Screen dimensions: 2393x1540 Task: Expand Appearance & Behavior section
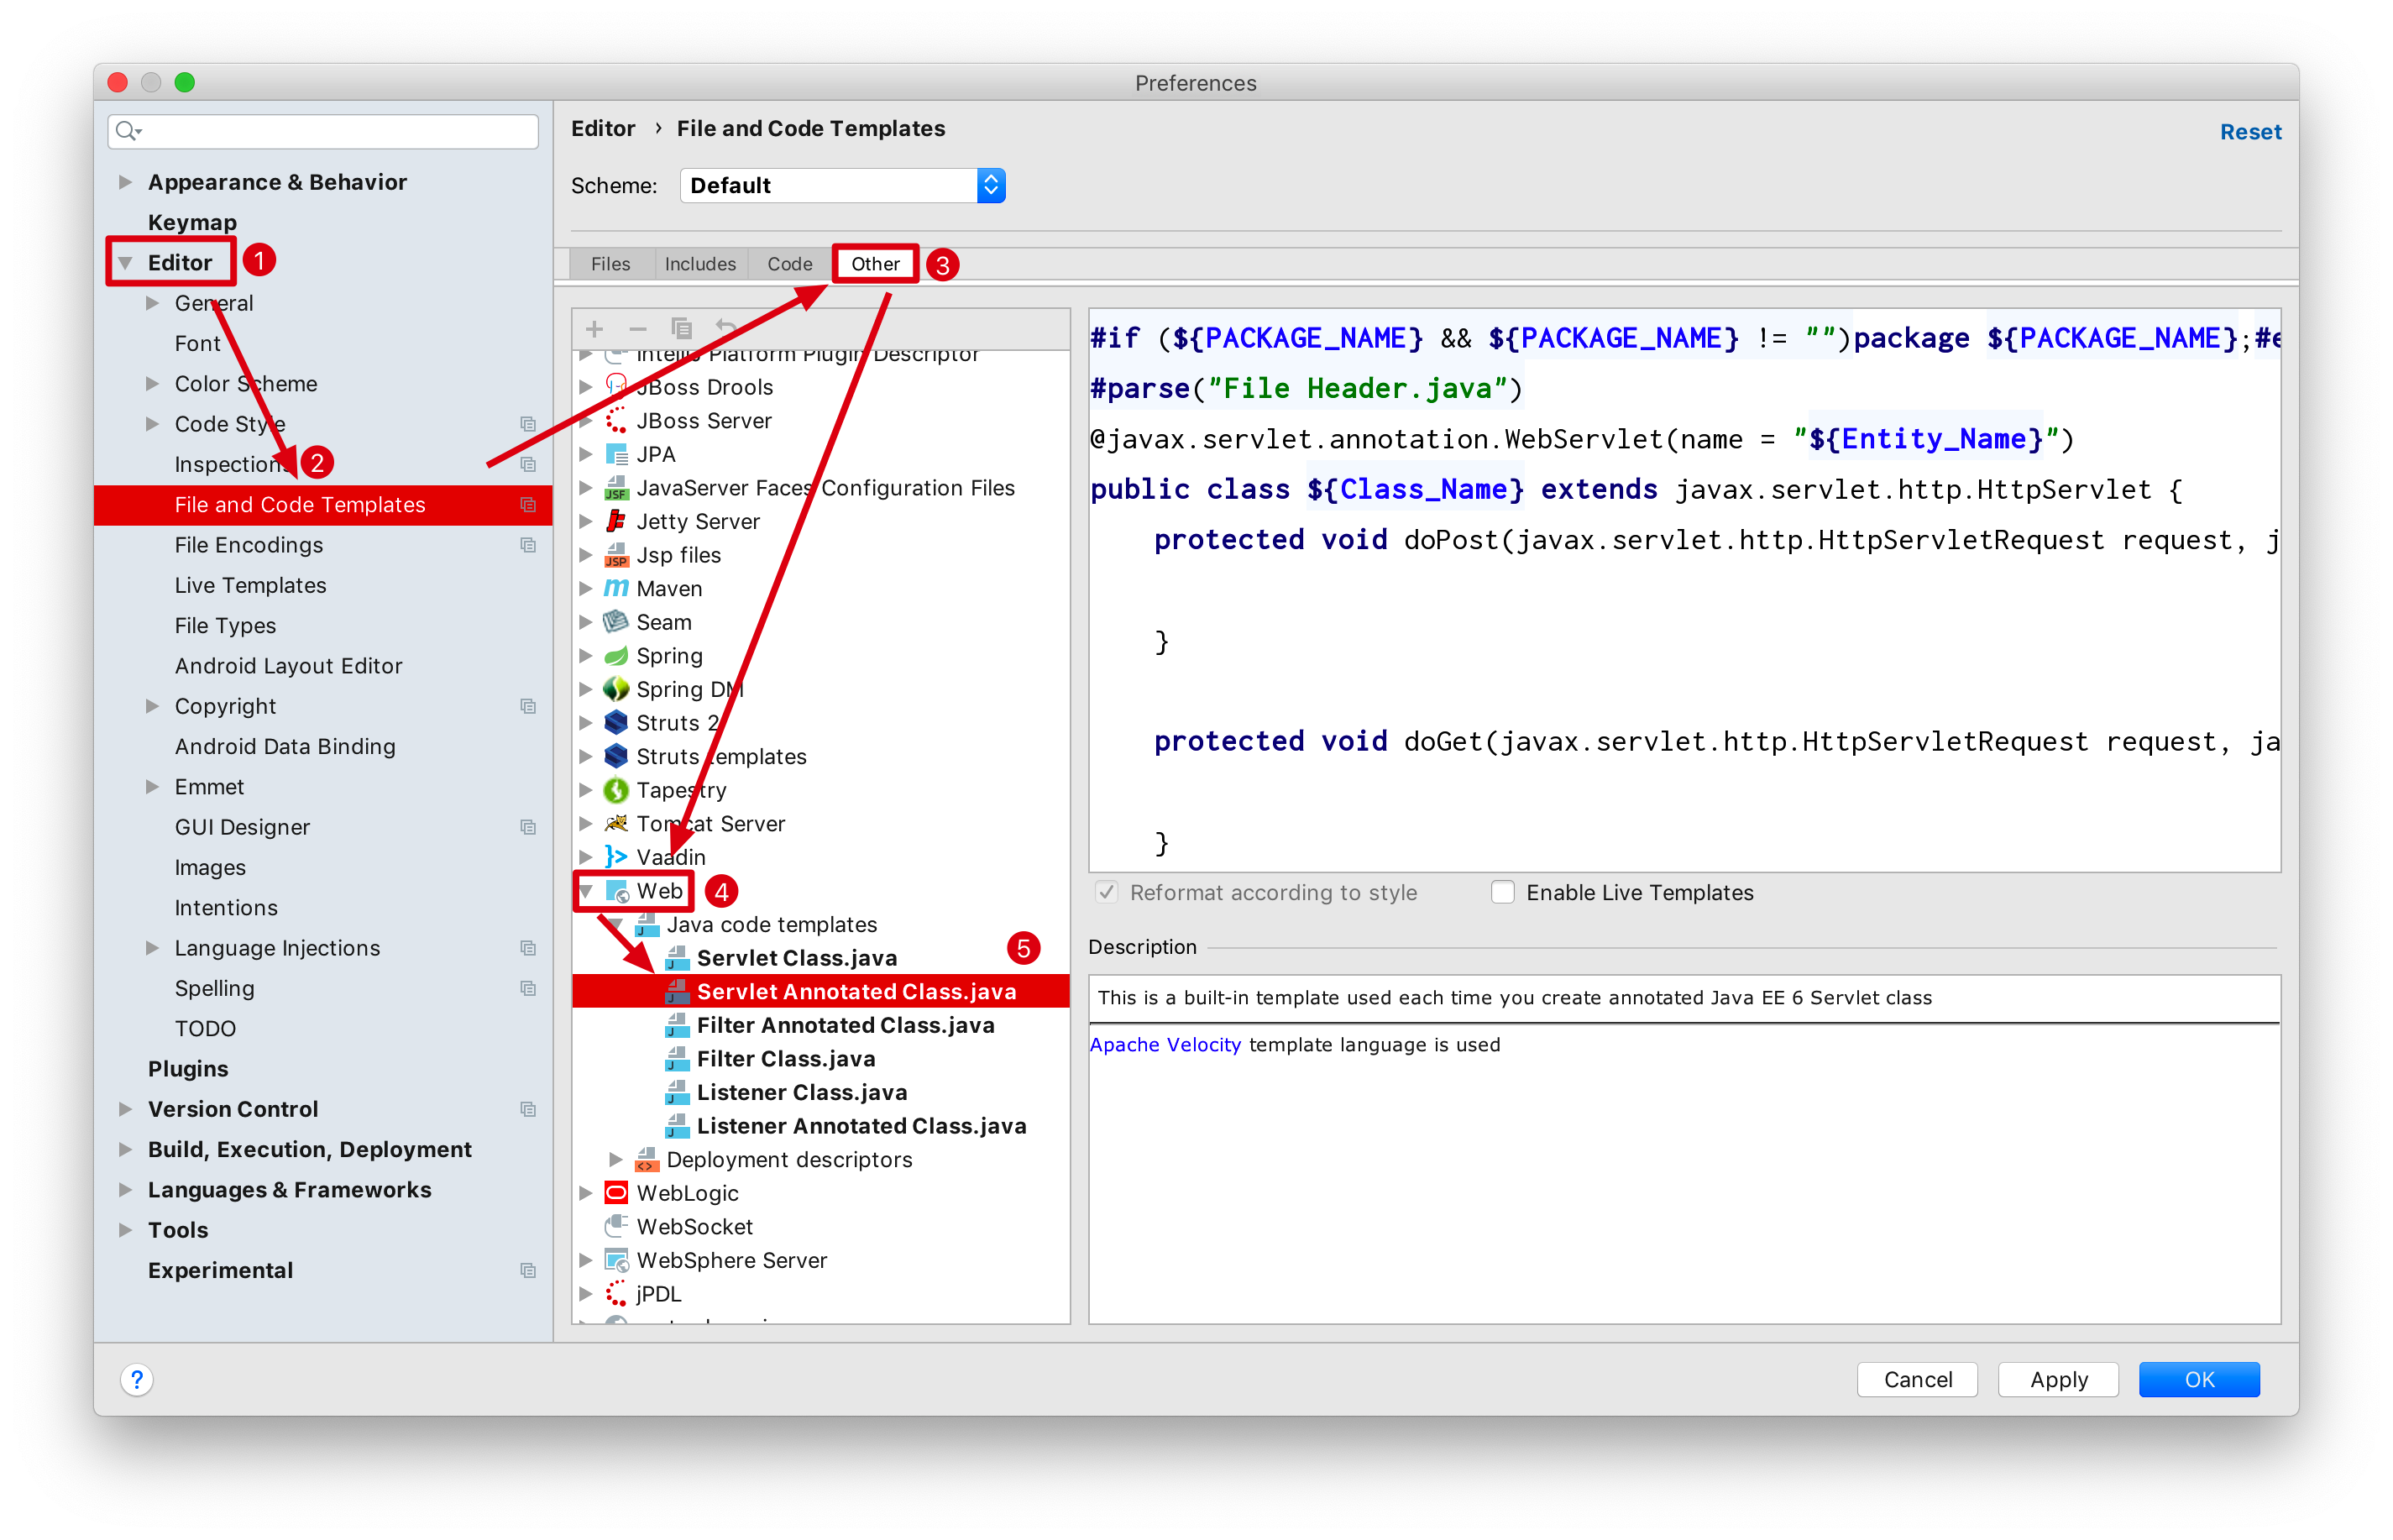click(x=125, y=182)
